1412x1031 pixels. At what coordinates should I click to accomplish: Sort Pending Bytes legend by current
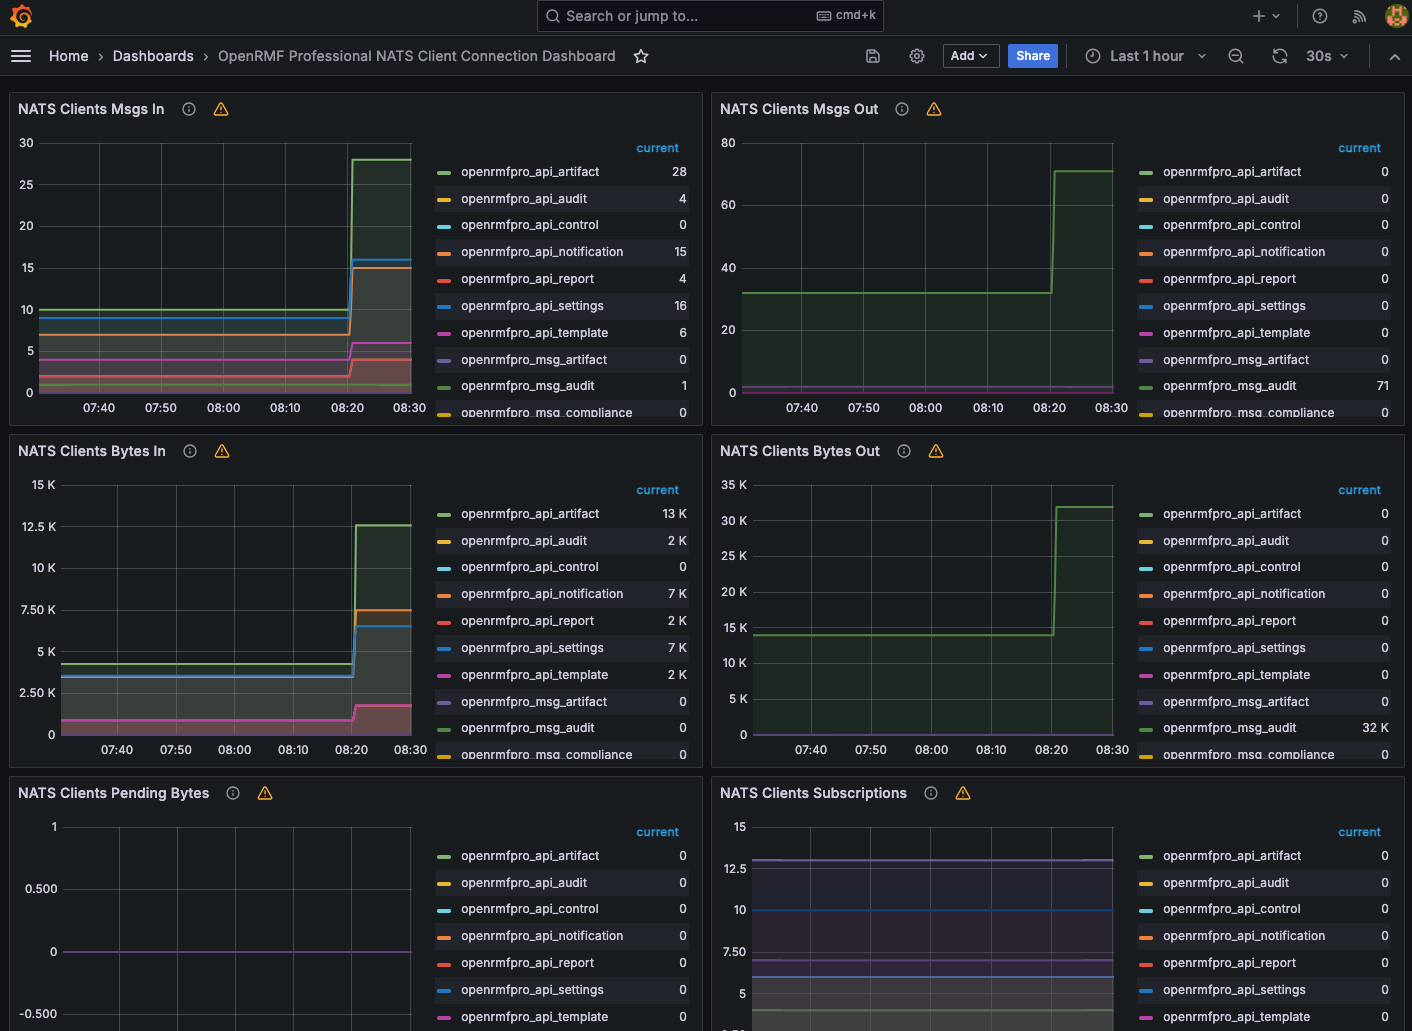coord(657,832)
